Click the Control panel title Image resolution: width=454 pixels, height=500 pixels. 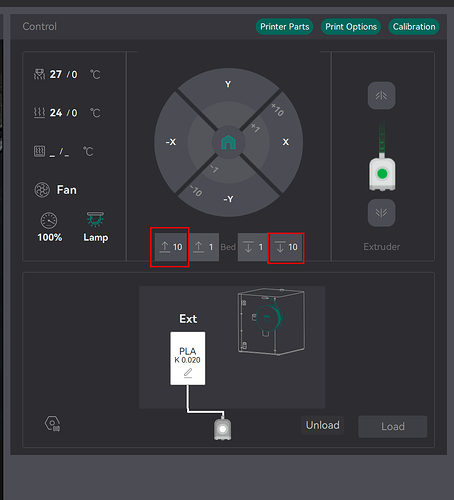(x=40, y=26)
